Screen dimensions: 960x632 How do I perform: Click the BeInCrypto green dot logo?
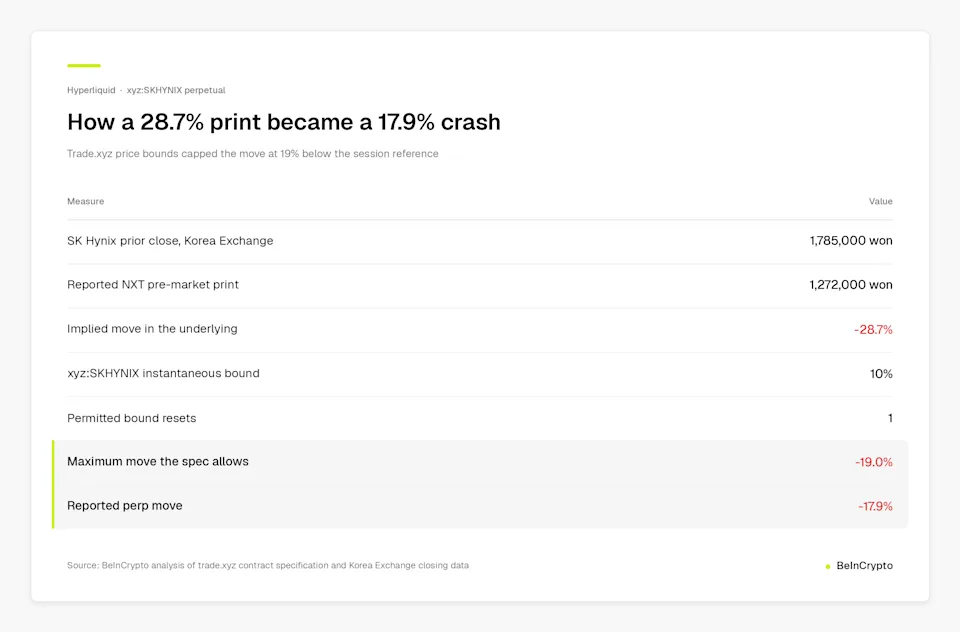(x=828, y=566)
